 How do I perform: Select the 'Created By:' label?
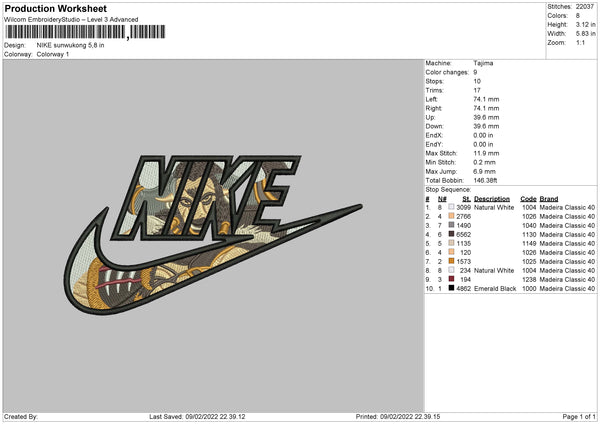click(21, 416)
